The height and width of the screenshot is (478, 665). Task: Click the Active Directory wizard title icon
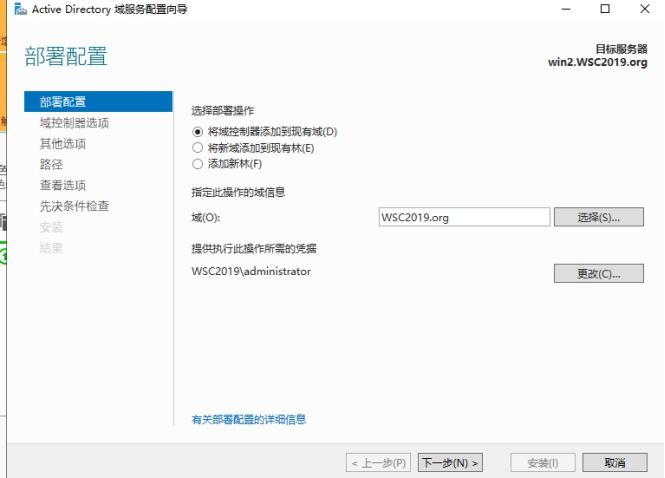[x=20, y=9]
